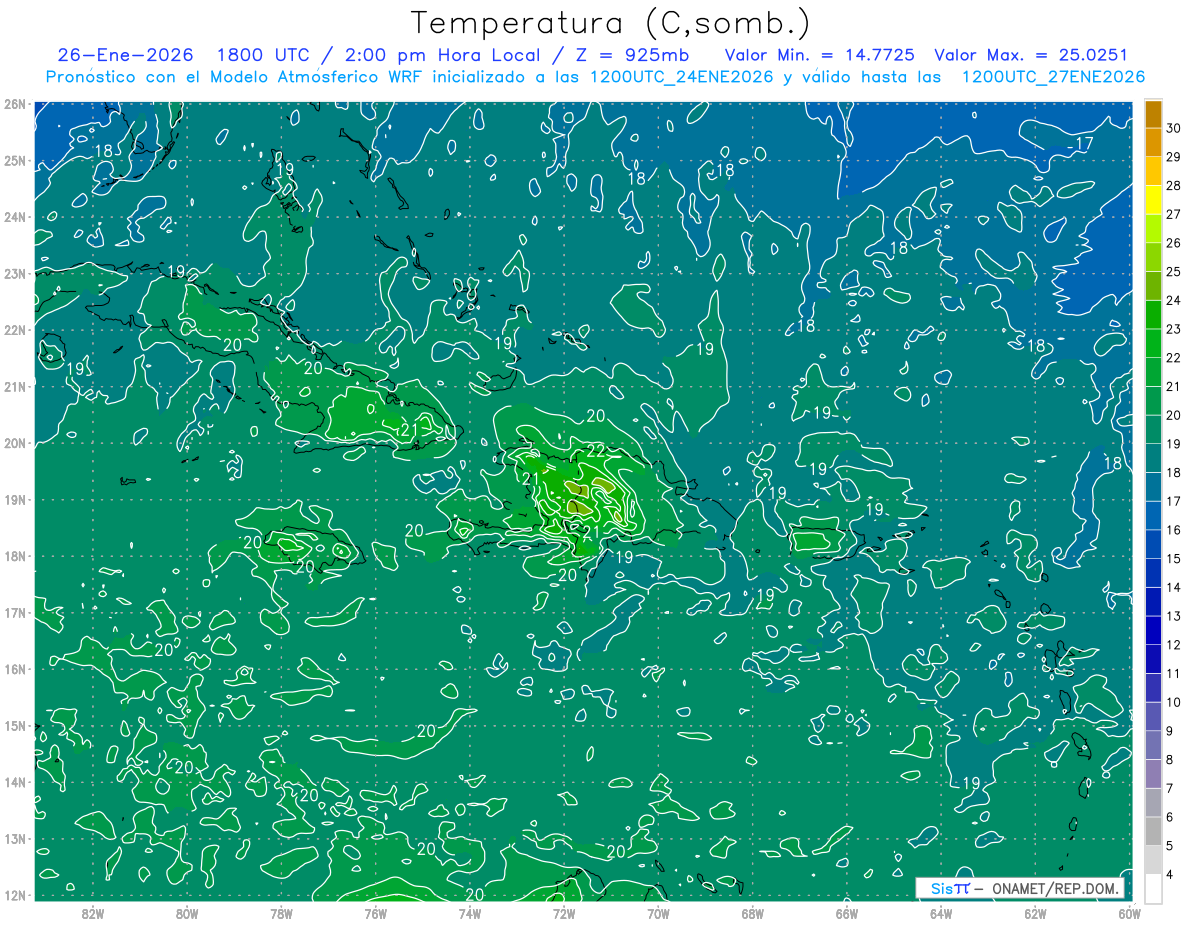Click the "18N" latitude label
Image resolution: width=1200 pixels, height=927 pixels.
[x=14, y=556]
